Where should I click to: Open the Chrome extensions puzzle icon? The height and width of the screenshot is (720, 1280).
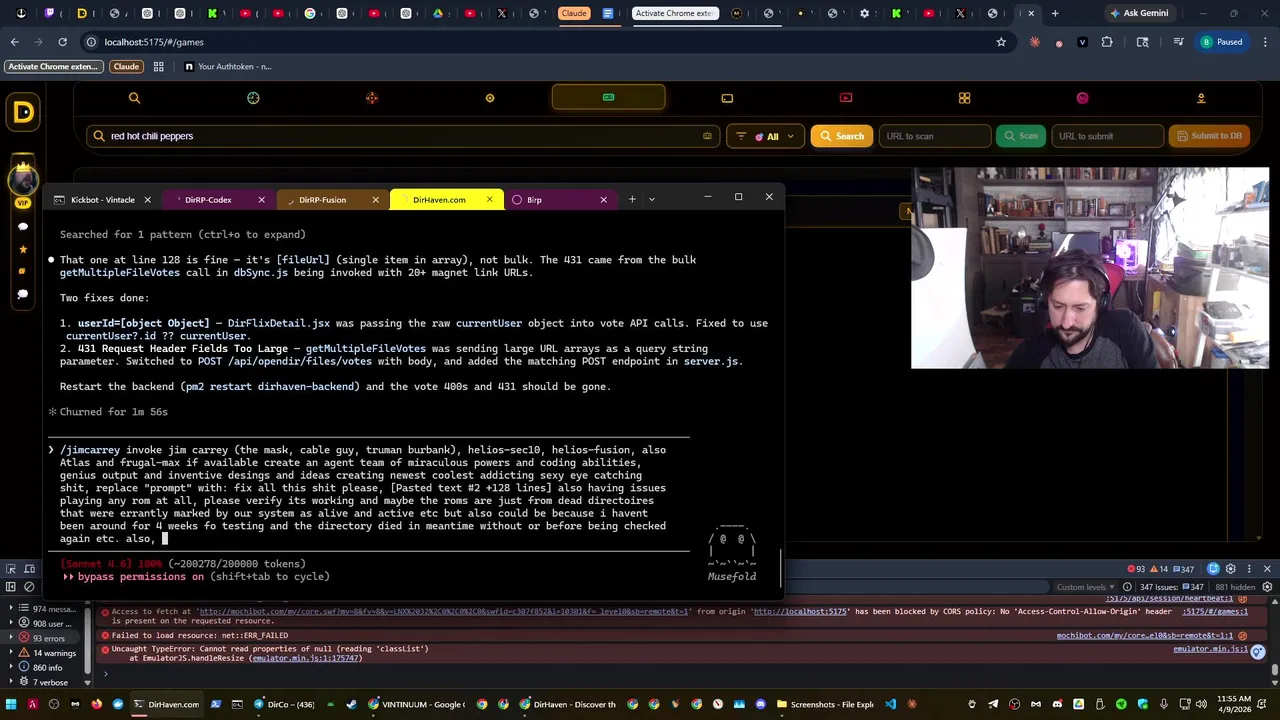click(x=1107, y=42)
